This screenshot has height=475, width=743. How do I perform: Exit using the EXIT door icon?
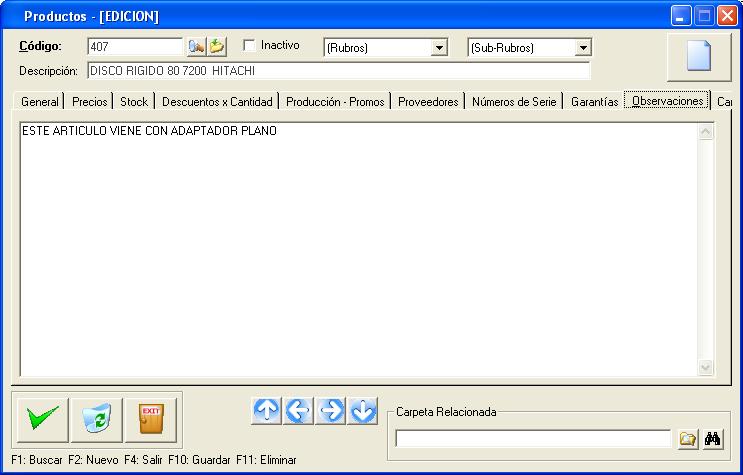151,420
